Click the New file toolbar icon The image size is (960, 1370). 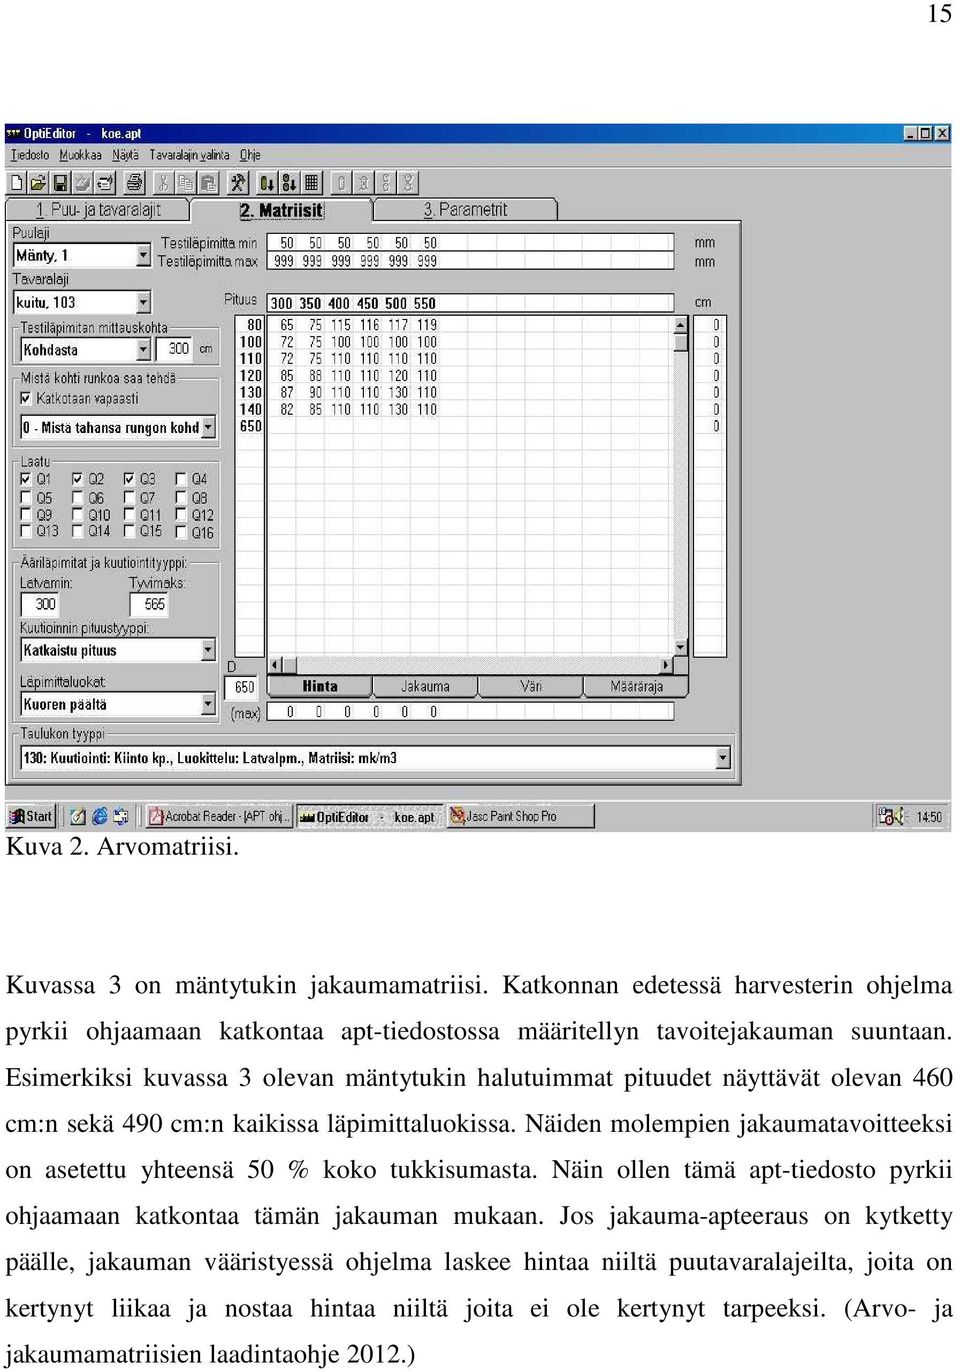[x=16, y=183]
